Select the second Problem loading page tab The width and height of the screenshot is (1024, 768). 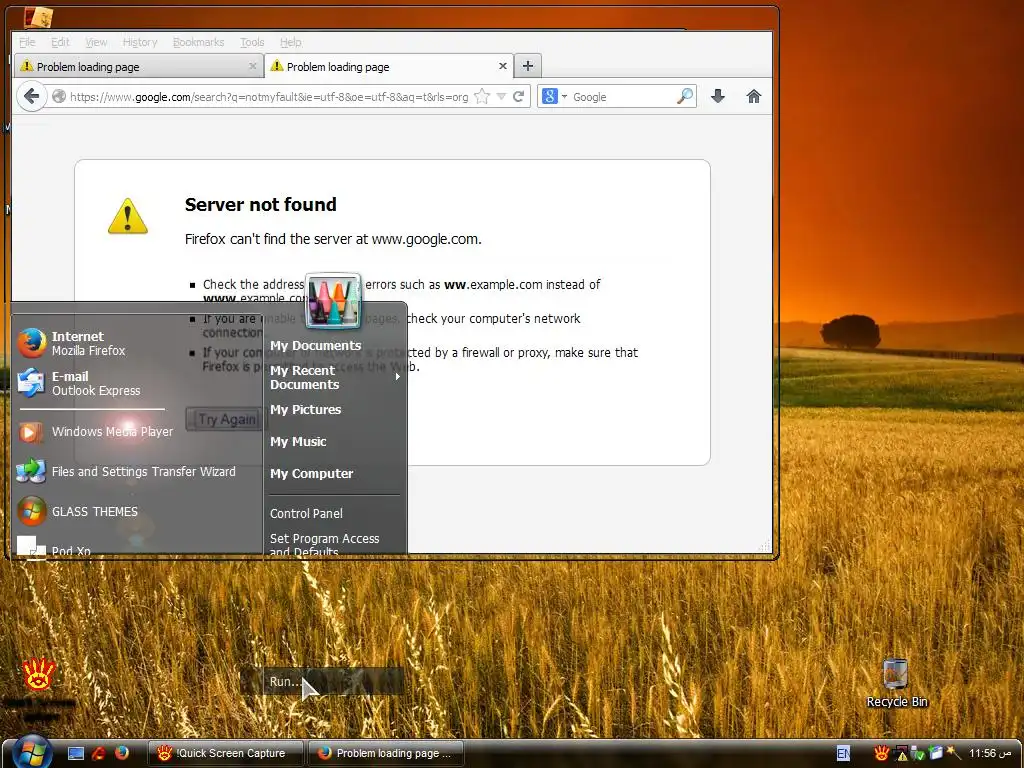389,66
